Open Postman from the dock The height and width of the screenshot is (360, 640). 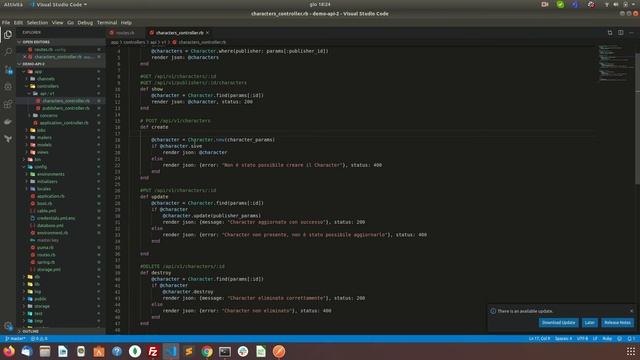tap(279, 351)
